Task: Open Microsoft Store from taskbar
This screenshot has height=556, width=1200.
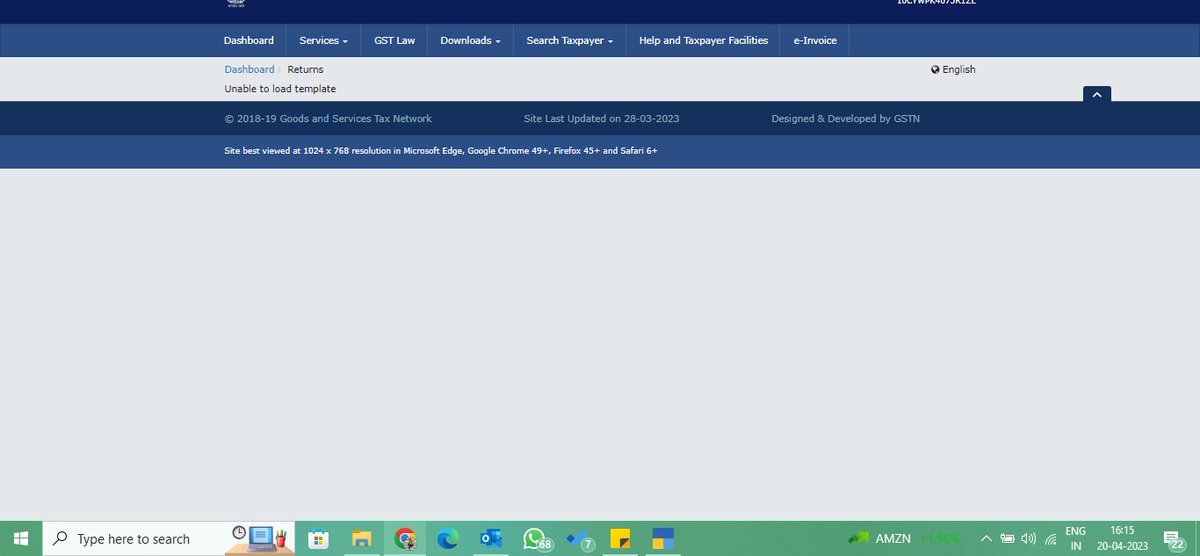Action: 318,538
